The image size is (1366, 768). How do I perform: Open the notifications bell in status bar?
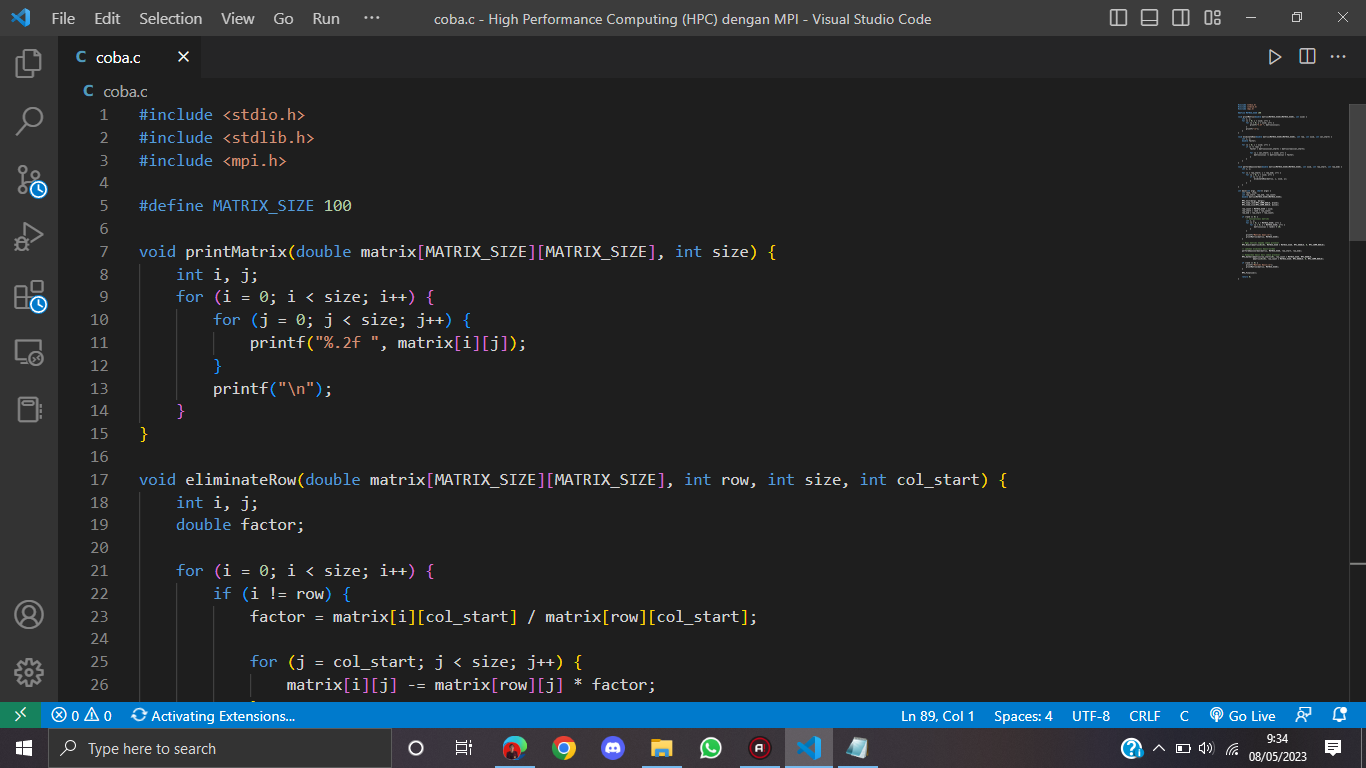pos(1340,716)
